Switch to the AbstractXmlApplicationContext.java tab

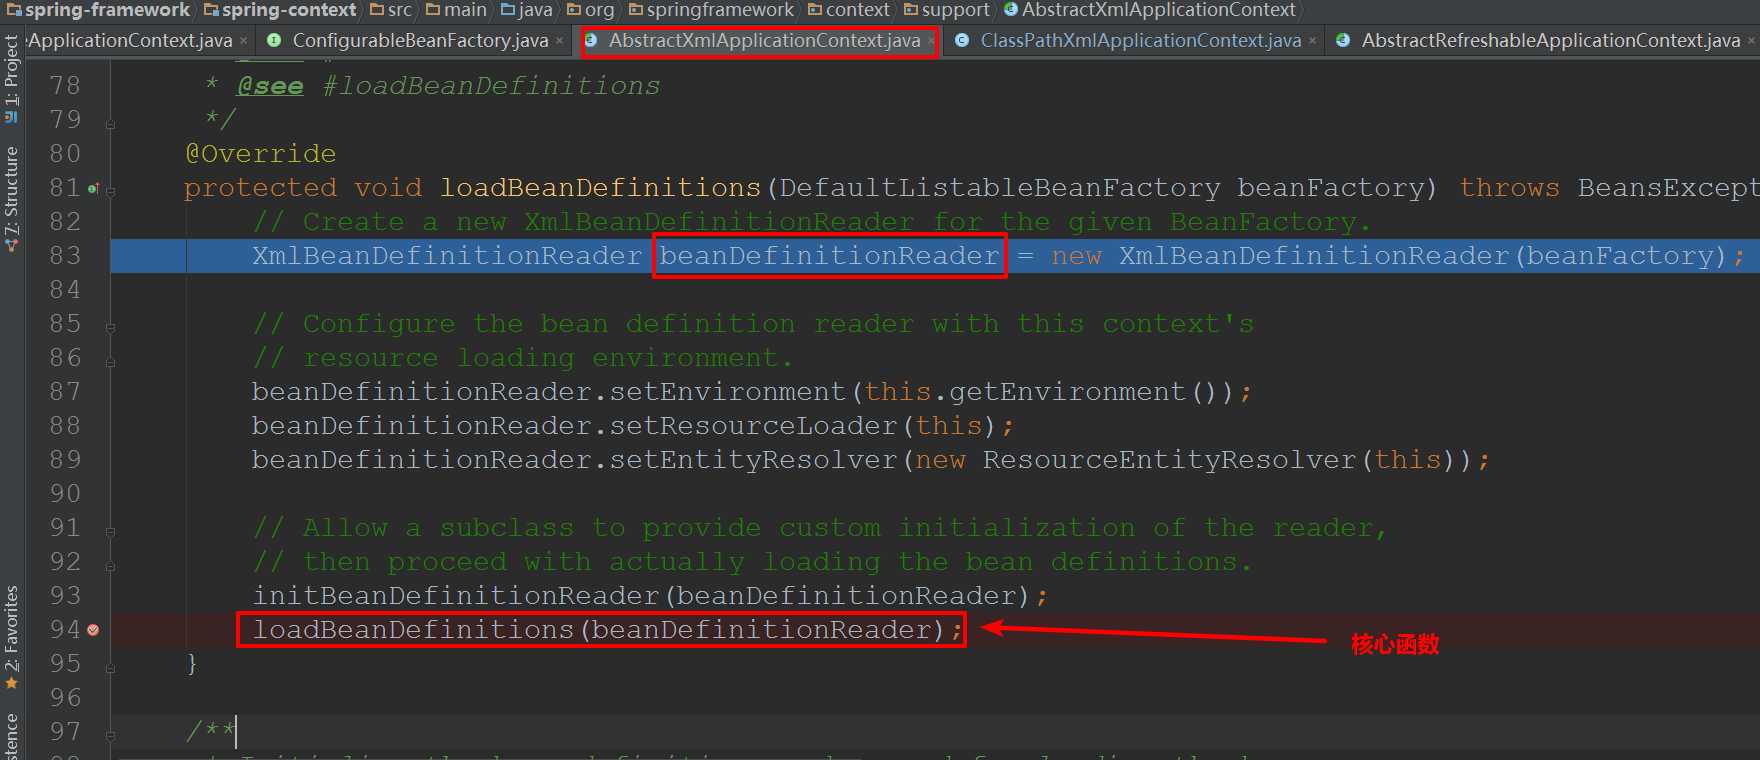[764, 41]
